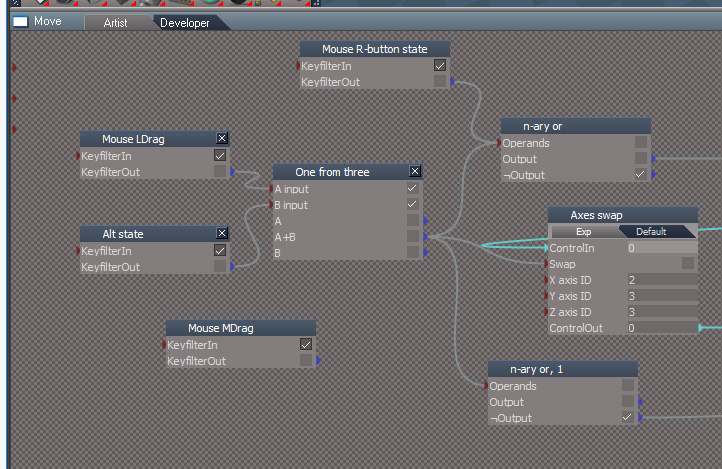Toggle KeyfilterIn checkbox on Alt state

220,250
